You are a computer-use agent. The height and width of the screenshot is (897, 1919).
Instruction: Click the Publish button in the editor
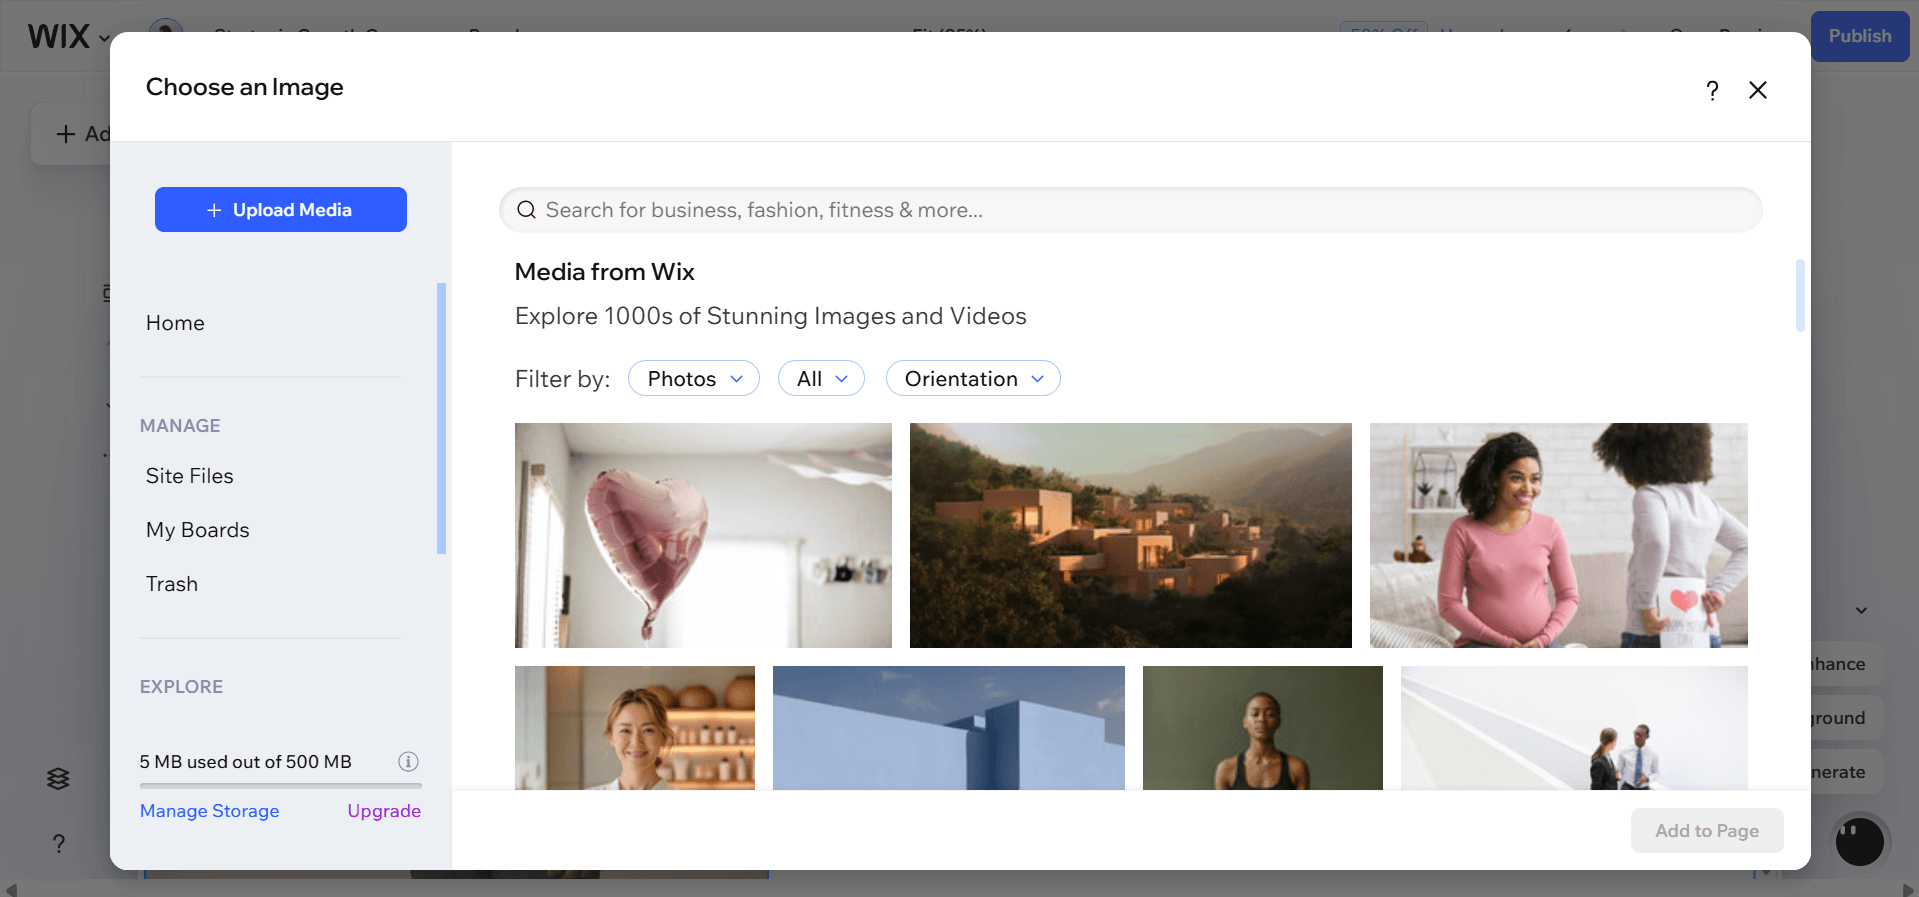click(x=1860, y=36)
